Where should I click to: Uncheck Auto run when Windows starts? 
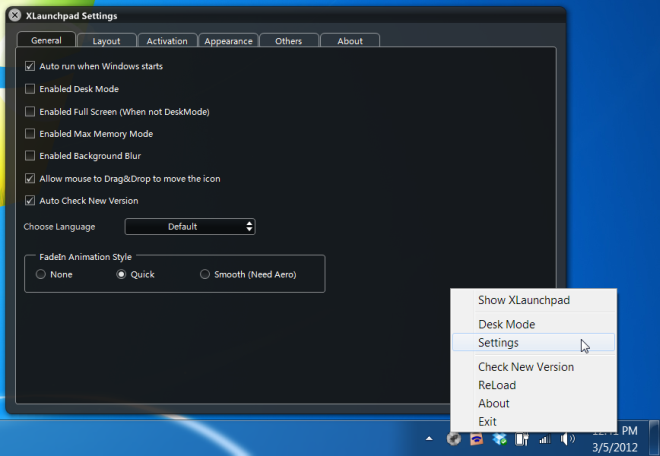pos(30,66)
